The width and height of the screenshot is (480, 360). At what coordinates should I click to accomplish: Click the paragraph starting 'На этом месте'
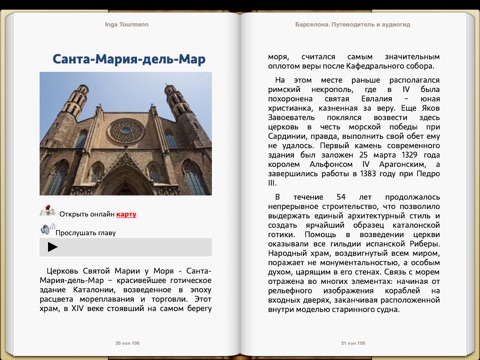point(354,131)
